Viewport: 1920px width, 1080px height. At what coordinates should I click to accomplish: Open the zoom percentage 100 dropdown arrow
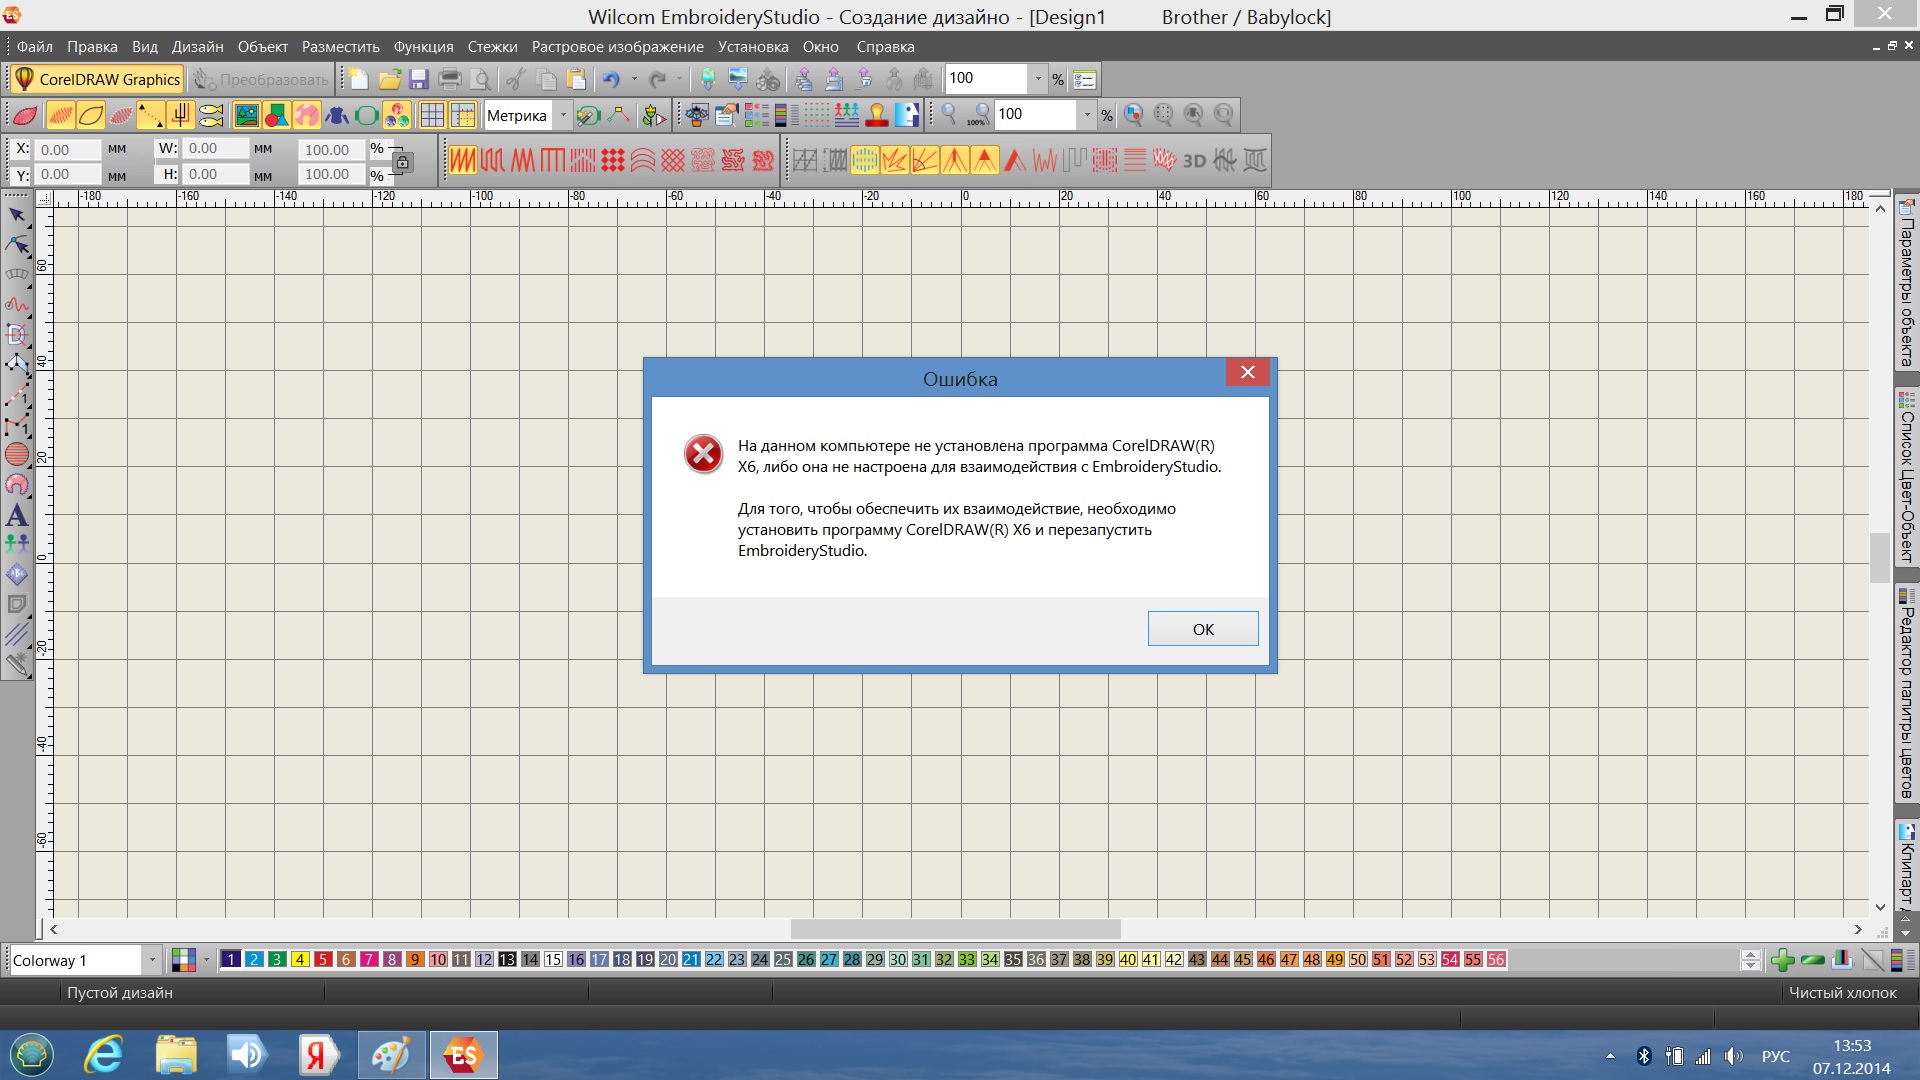[x=1087, y=116]
